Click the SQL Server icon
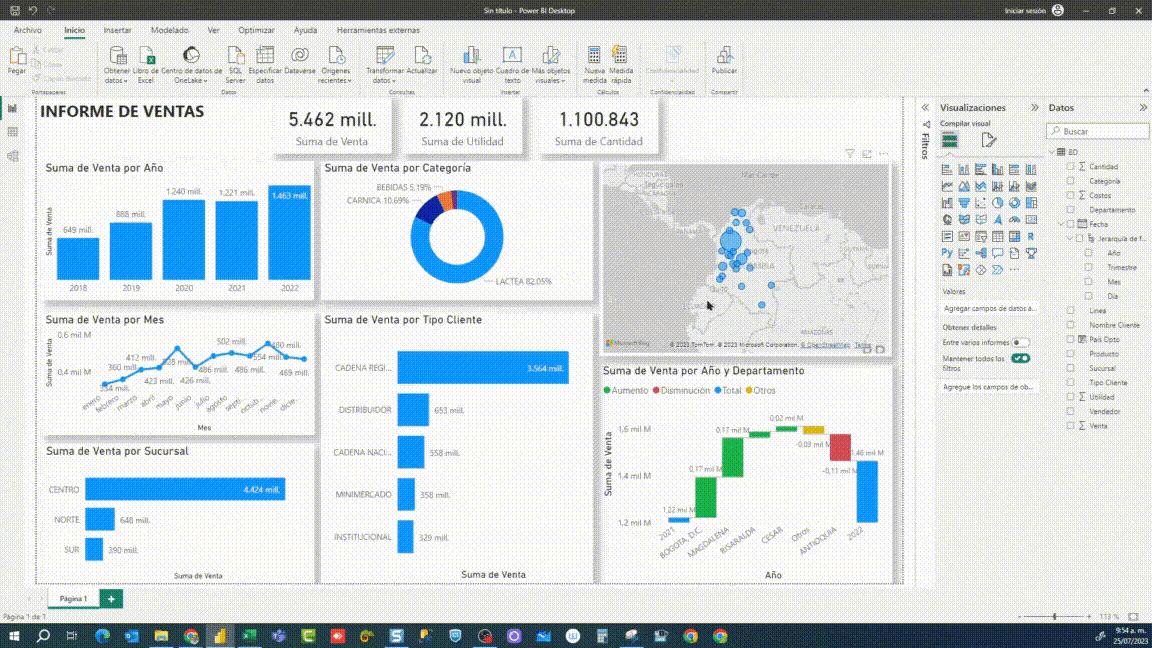The height and width of the screenshot is (648, 1152). click(235, 62)
